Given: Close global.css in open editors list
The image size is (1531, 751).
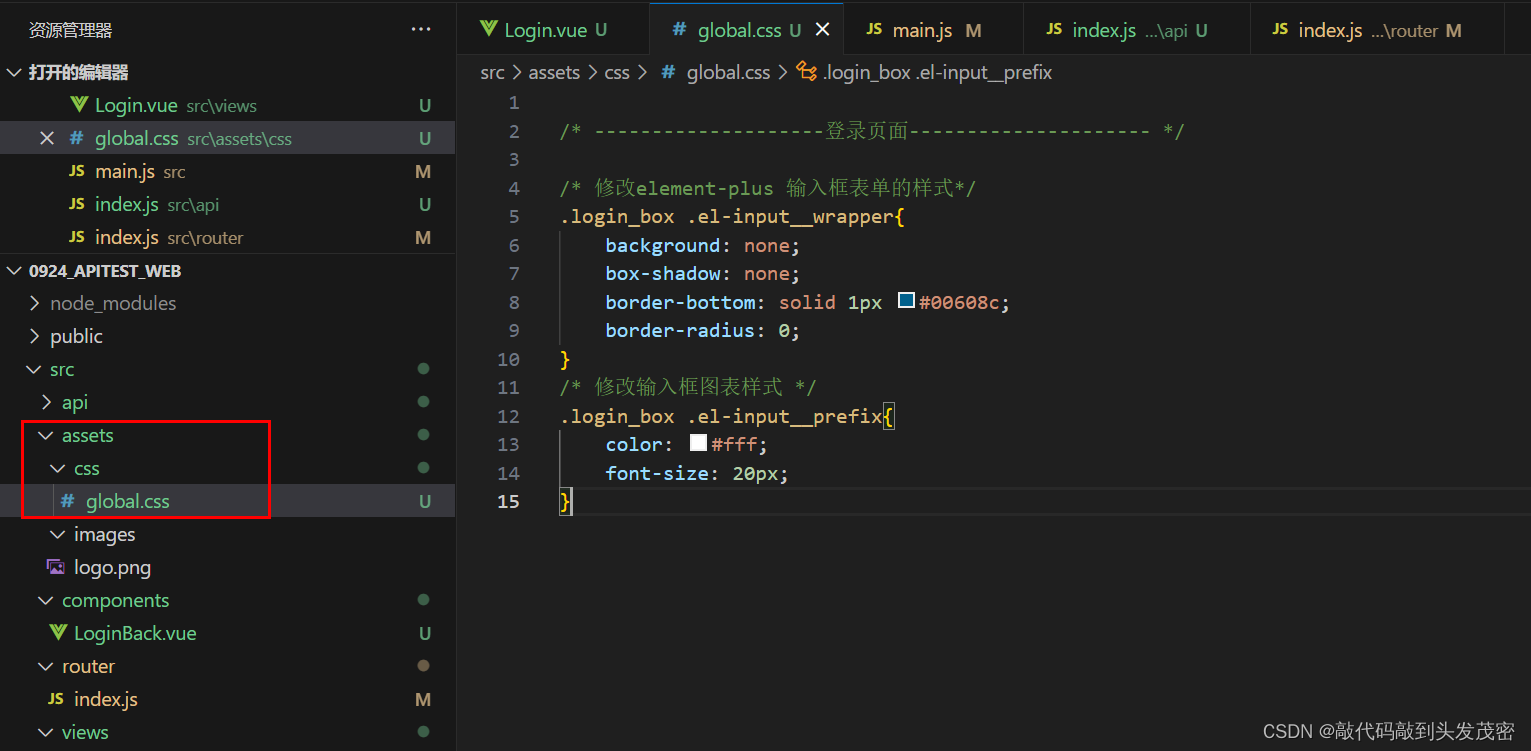Looking at the screenshot, I should (x=46, y=139).
